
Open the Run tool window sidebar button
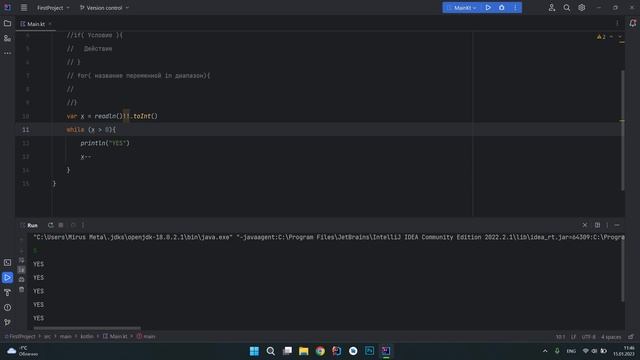[x=7, y=278]
